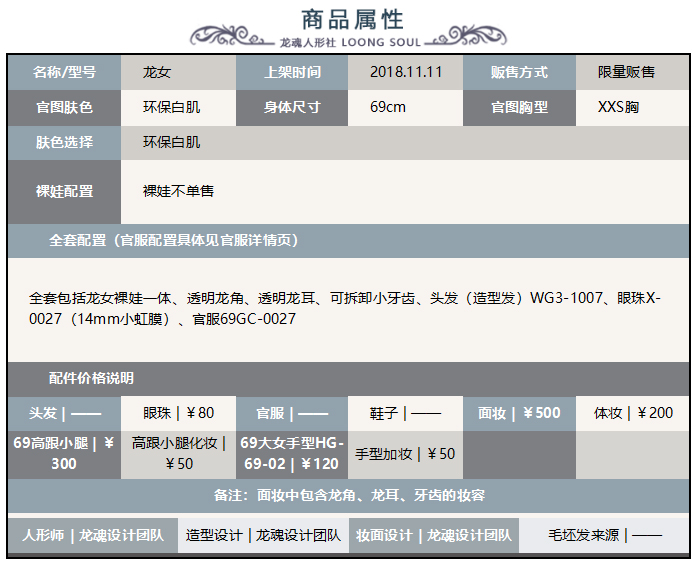Select the 名称/型号 header cell

point(64,72)
